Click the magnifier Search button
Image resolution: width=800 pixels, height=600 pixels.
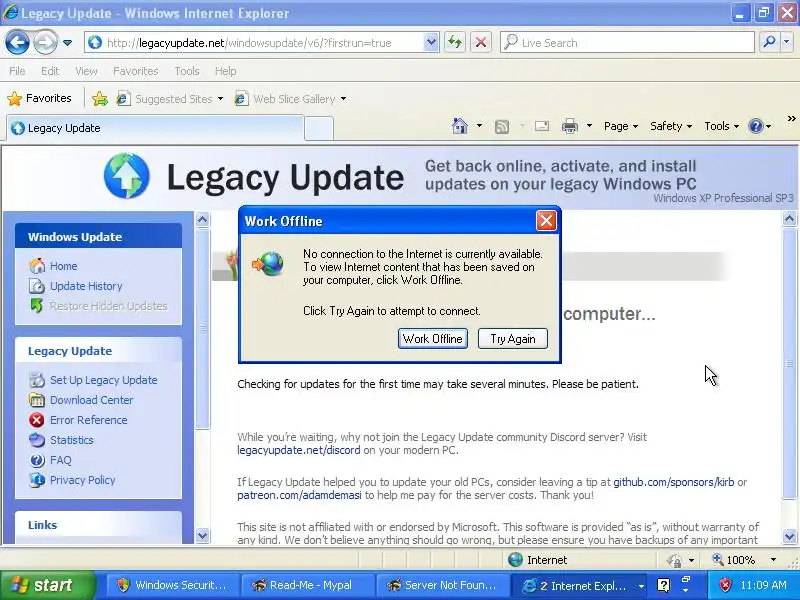(x=769, y=43)
